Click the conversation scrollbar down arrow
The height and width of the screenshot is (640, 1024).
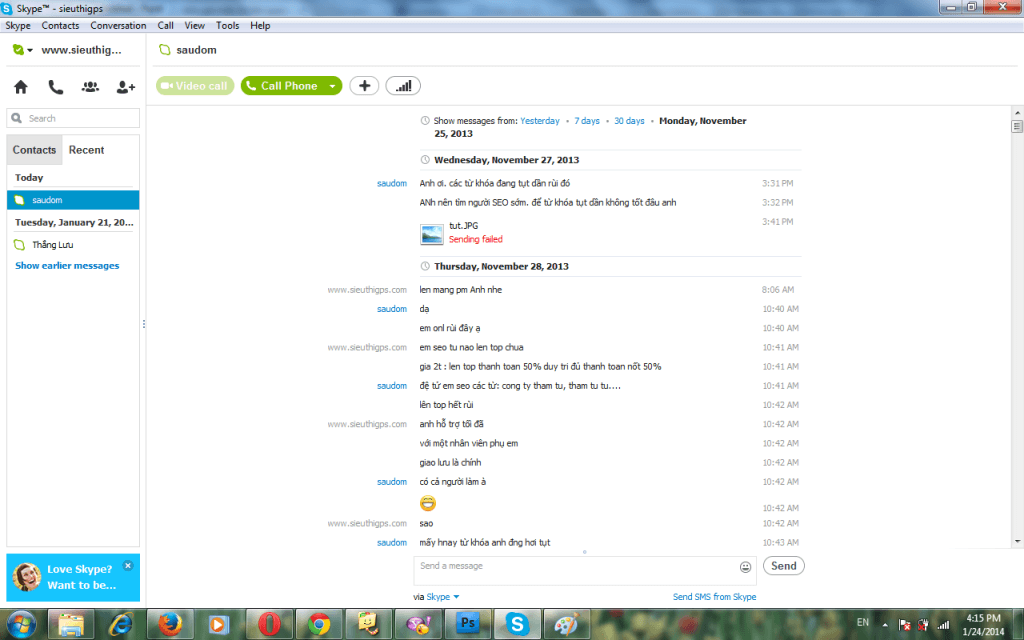click(x=1017, y=541)
